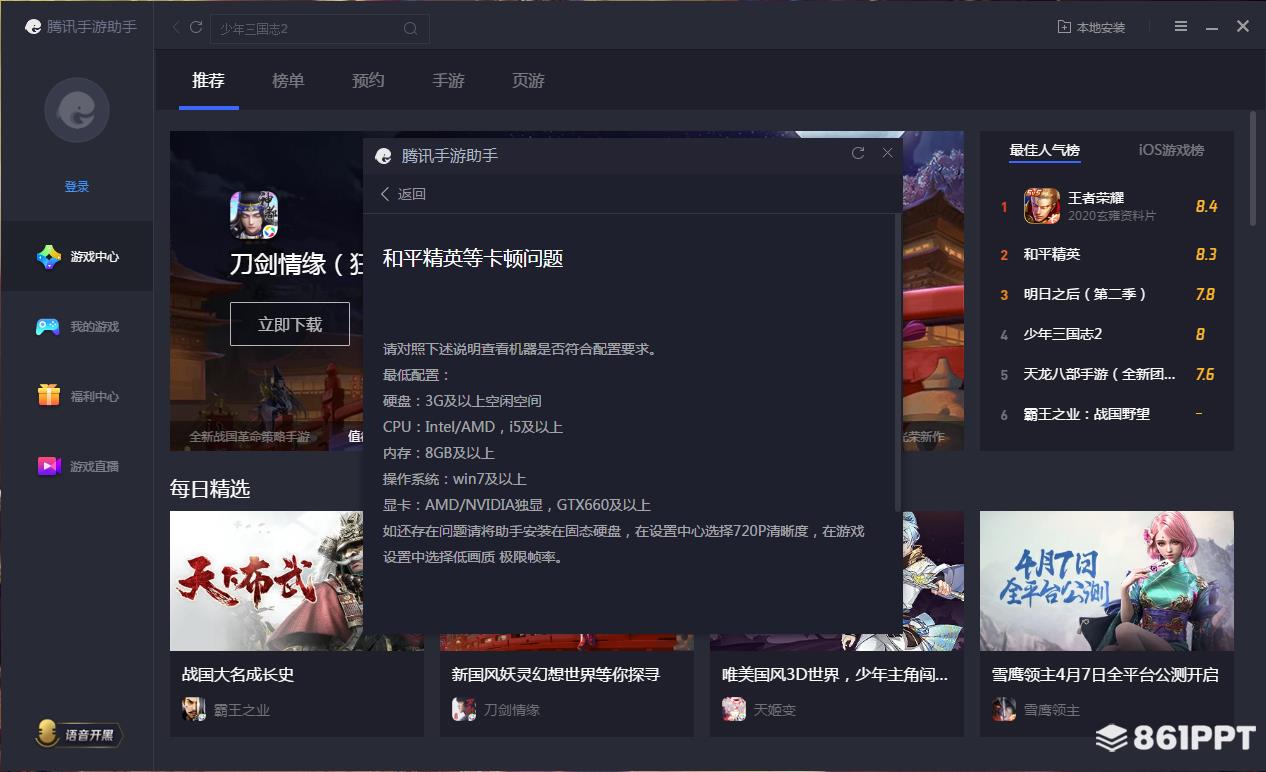Click the Tencent logo in the title bar
Screen dimensions: 1266x772
pyautogui.click(x=33, y=27)
